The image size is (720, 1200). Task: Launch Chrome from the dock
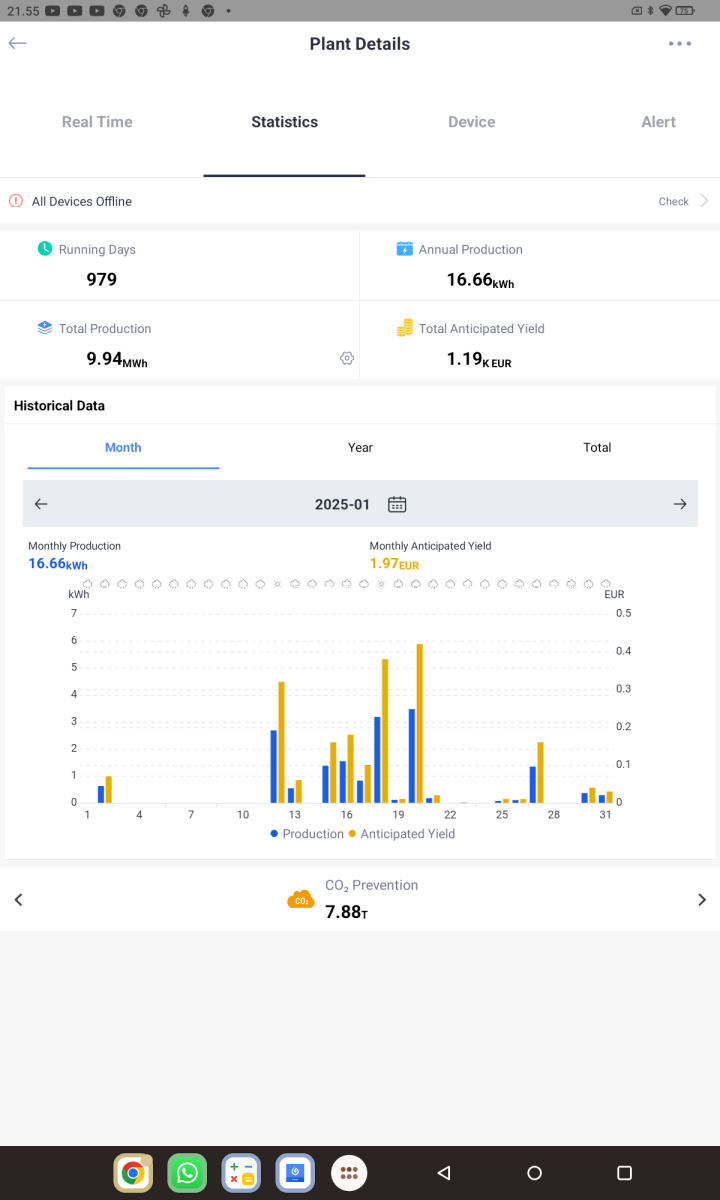(133, 1173)
